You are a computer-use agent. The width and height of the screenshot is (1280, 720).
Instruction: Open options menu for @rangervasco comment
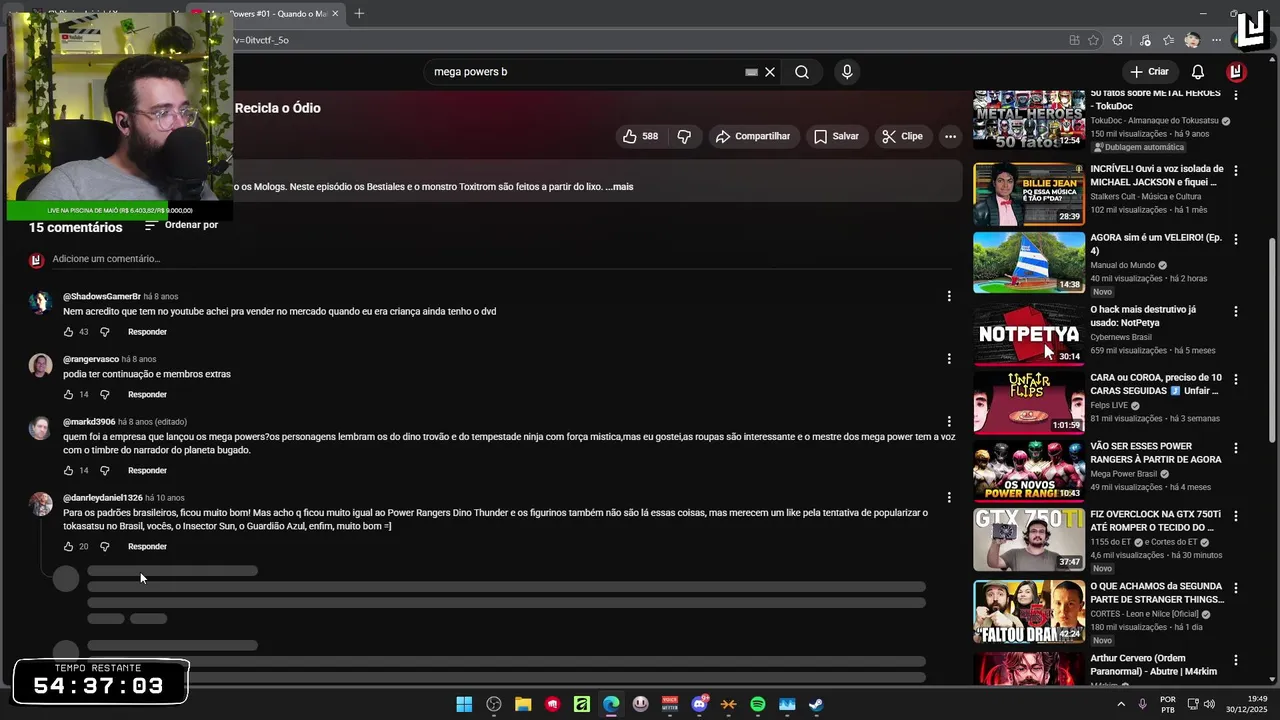pos(949,359)
